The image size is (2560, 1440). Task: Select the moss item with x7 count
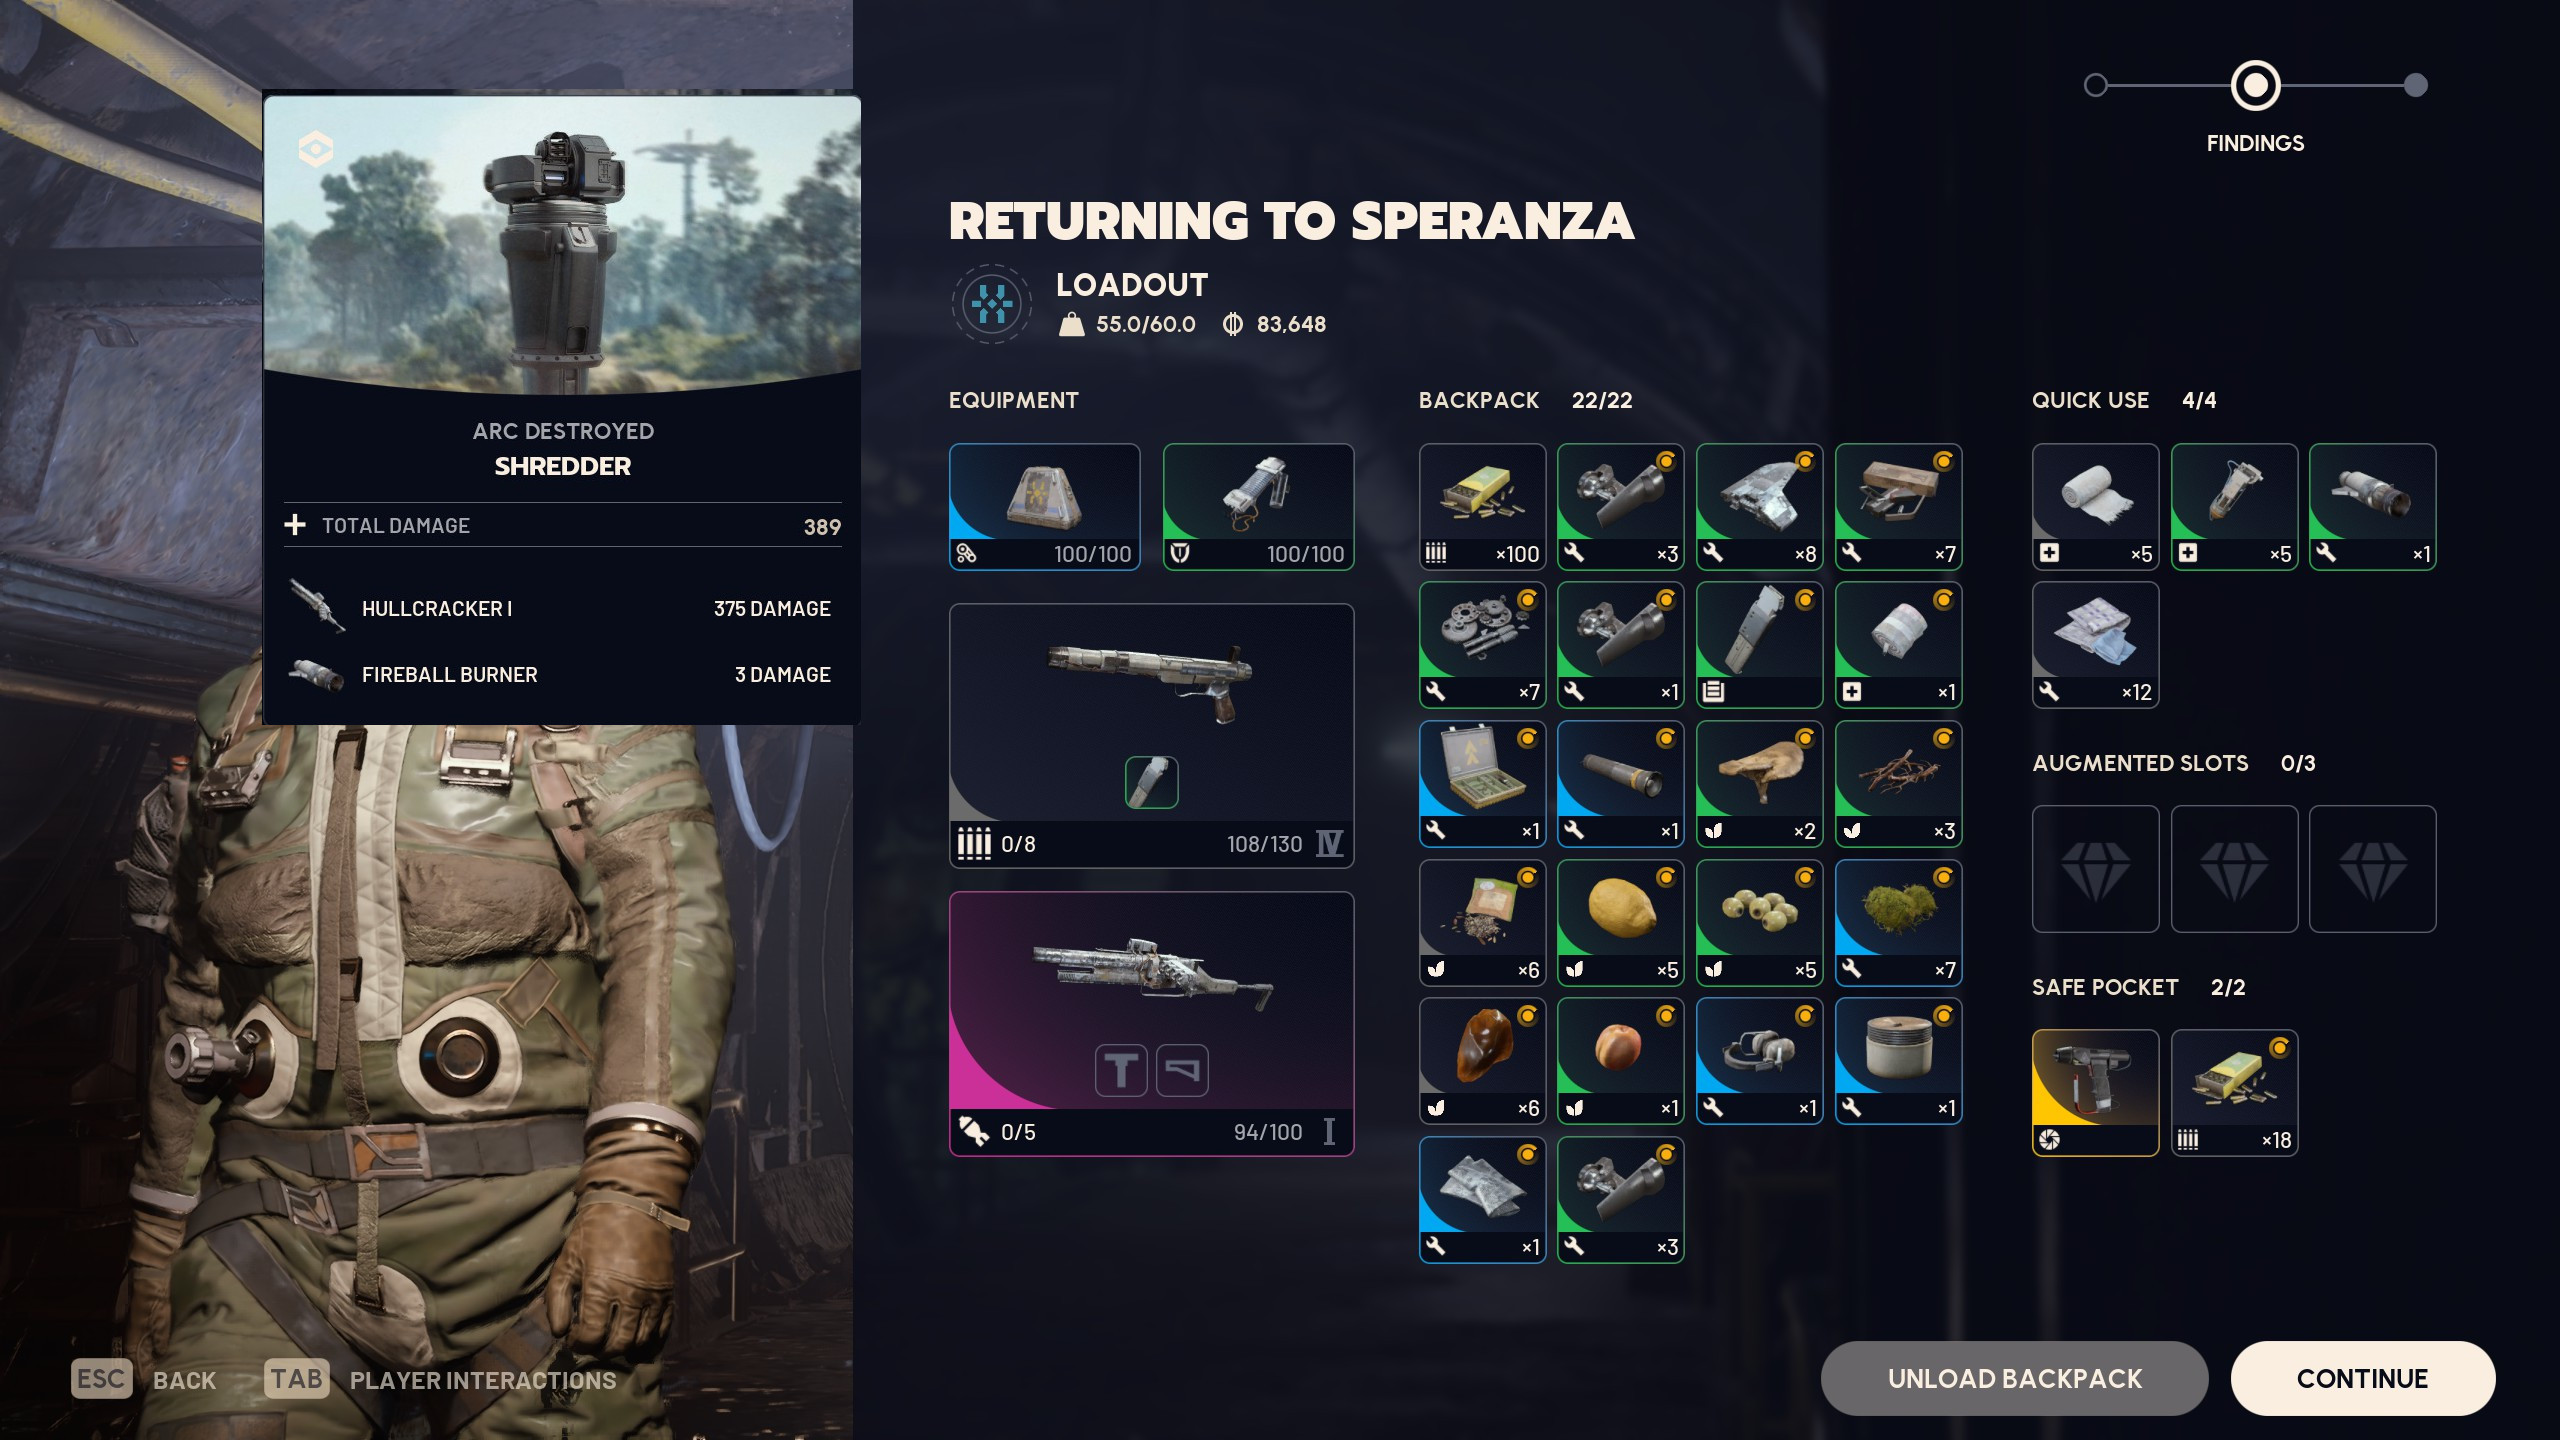pos(1898,923)
